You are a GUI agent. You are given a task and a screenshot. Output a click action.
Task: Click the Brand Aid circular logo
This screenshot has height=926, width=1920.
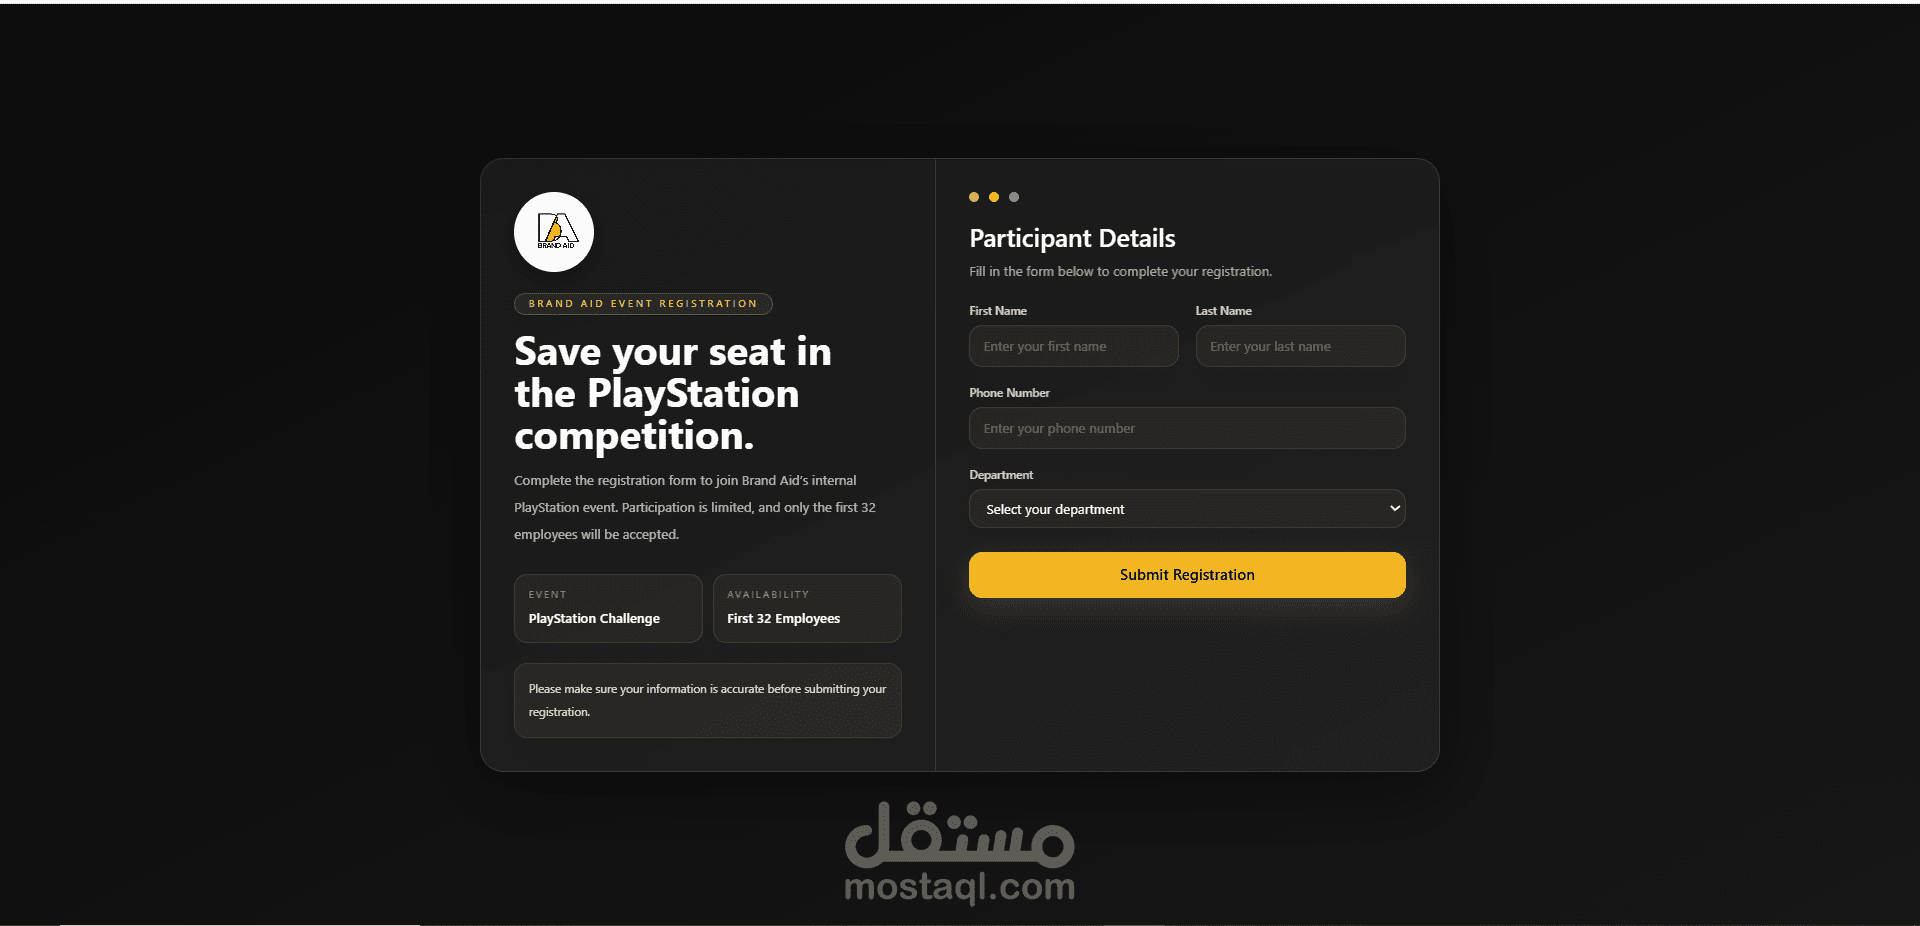point(554,232)
